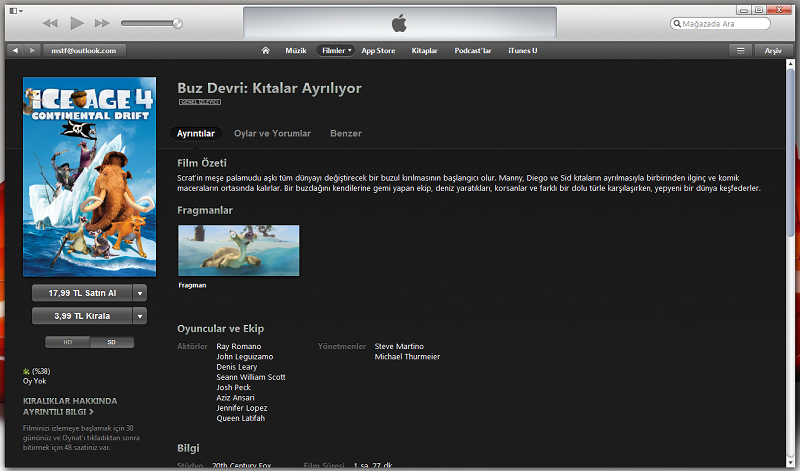This screenshot has width=800, height=471.
Task: Open the iTunes U section
Action: 522,51
